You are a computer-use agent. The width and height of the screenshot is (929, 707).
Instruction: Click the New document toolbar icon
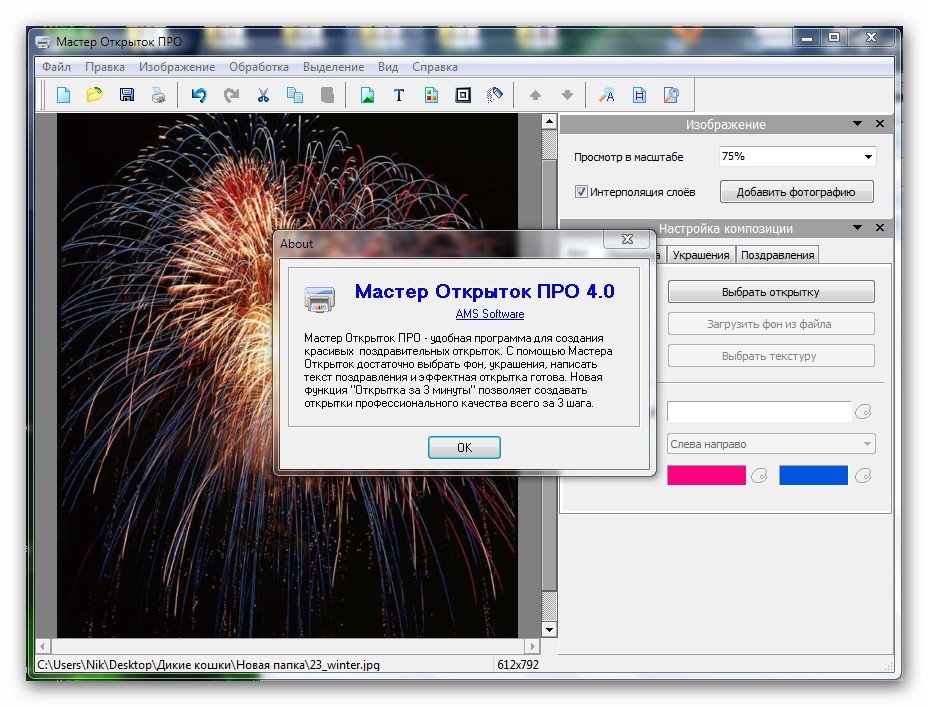63,96
